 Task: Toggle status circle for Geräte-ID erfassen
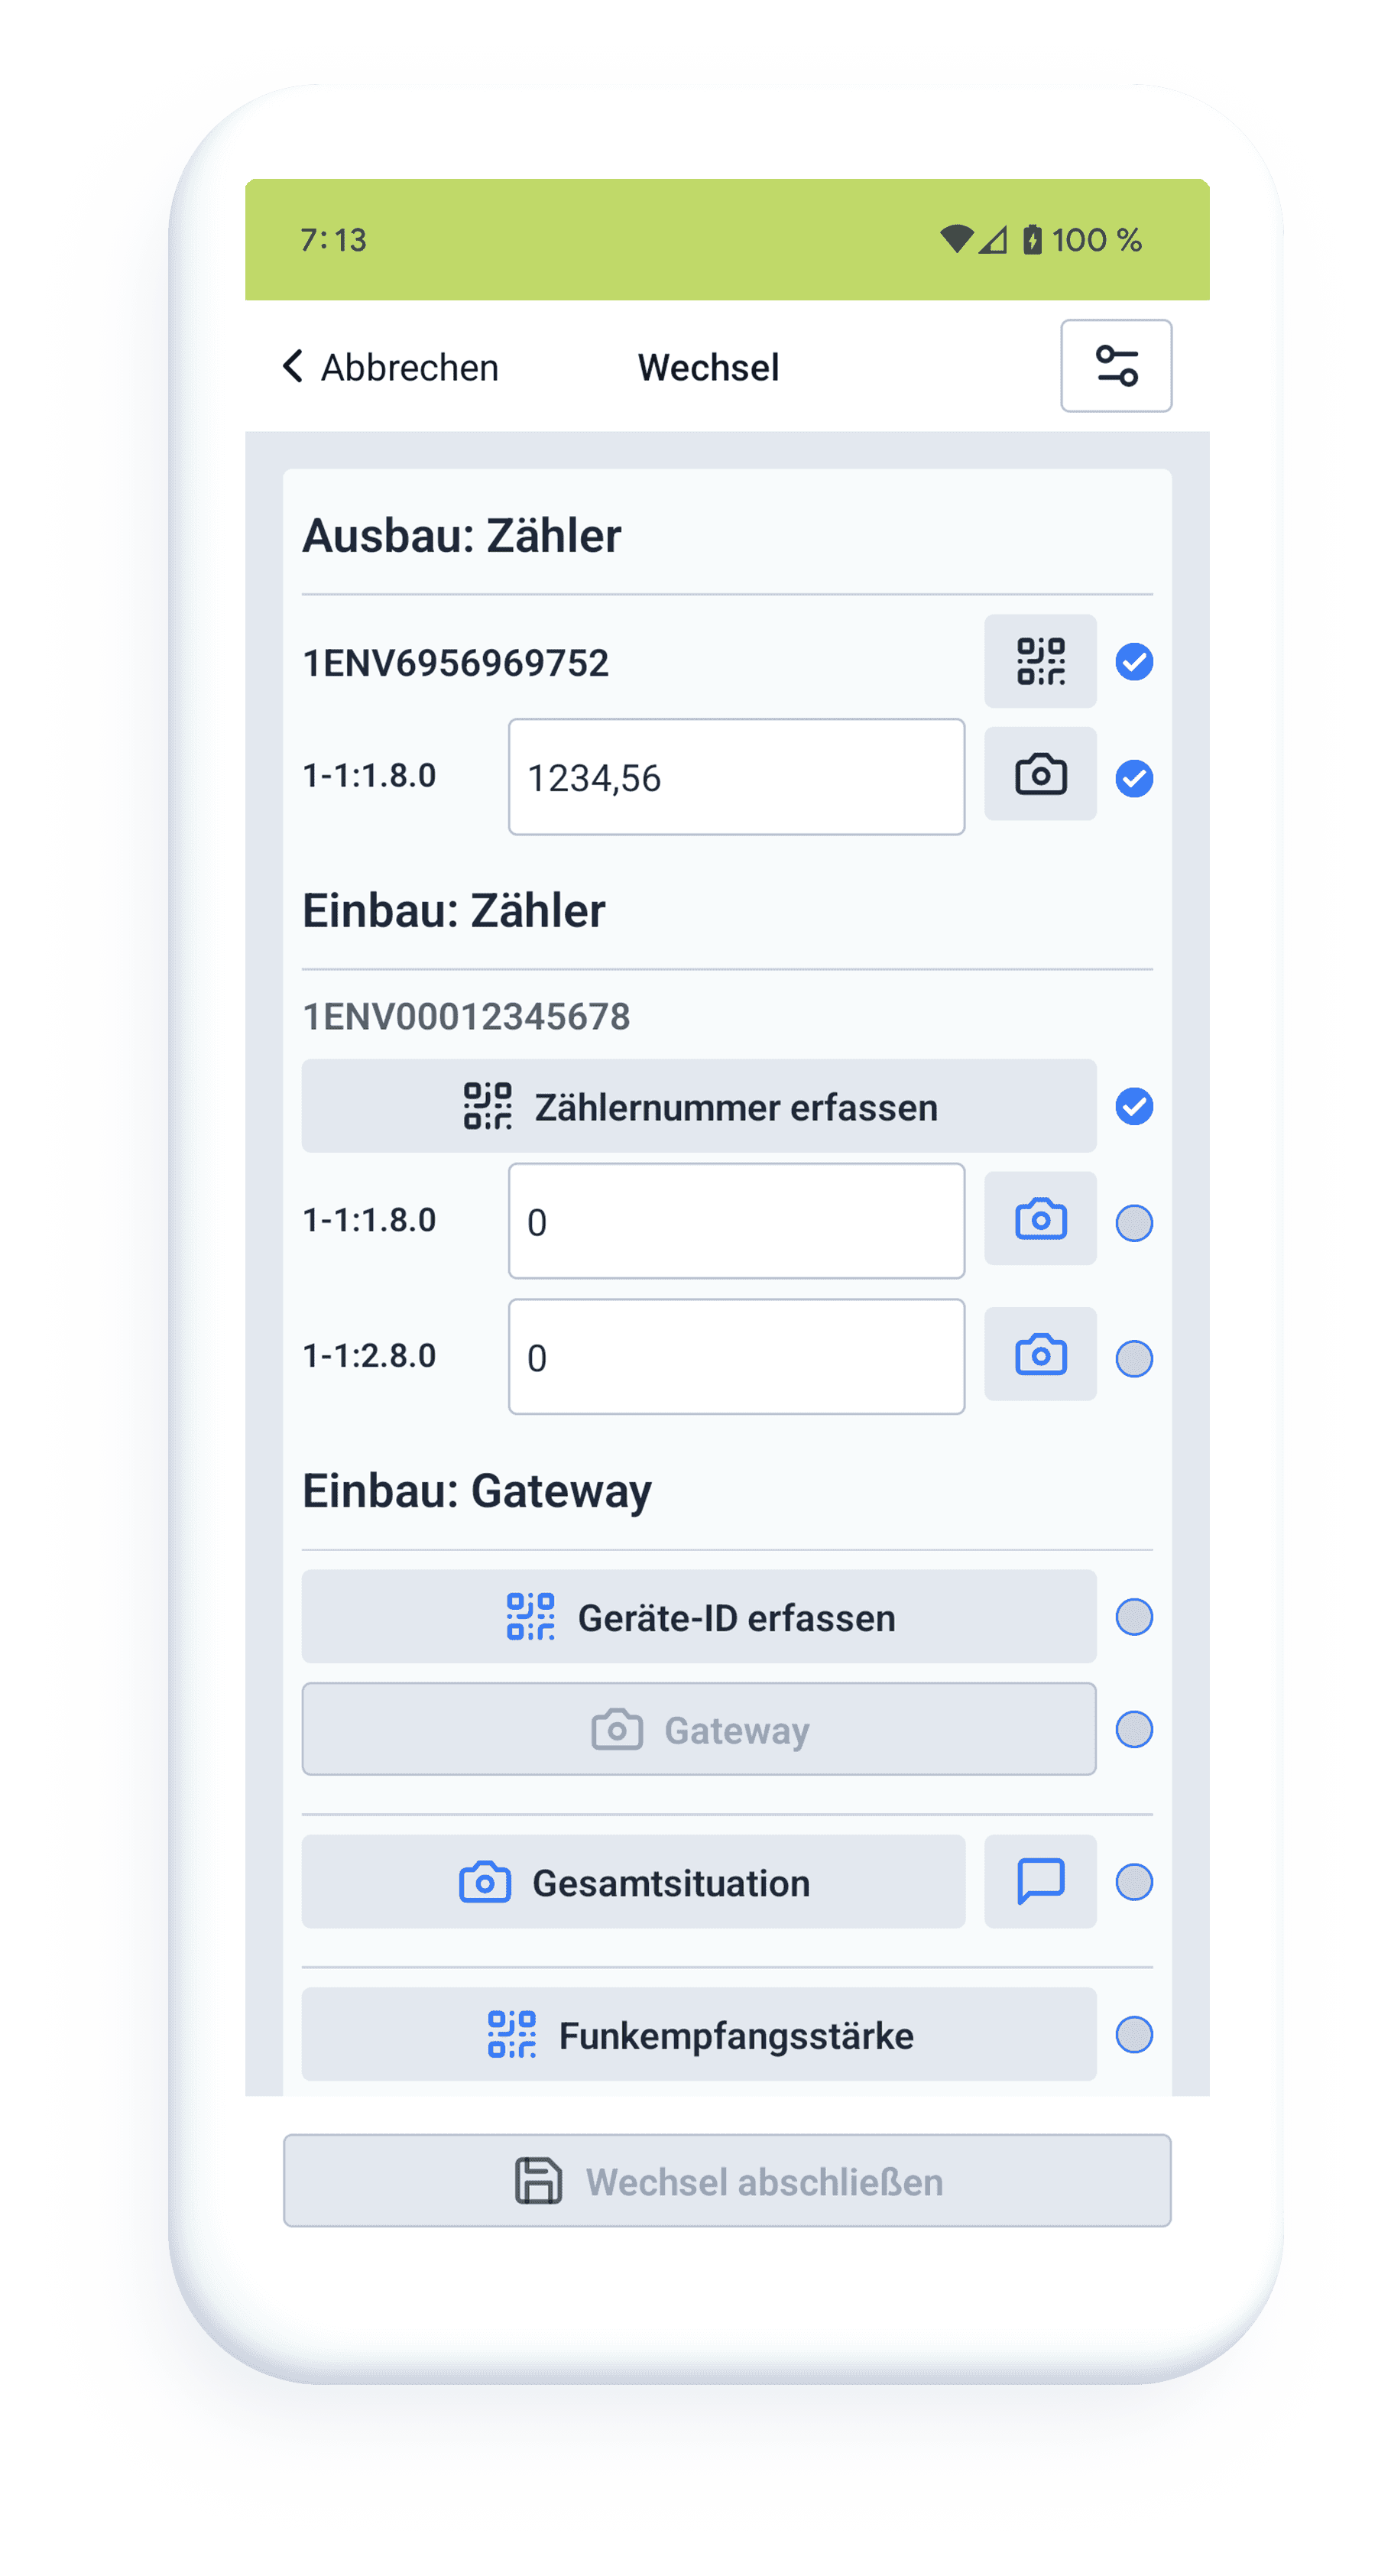[x=1133, y=1617]
